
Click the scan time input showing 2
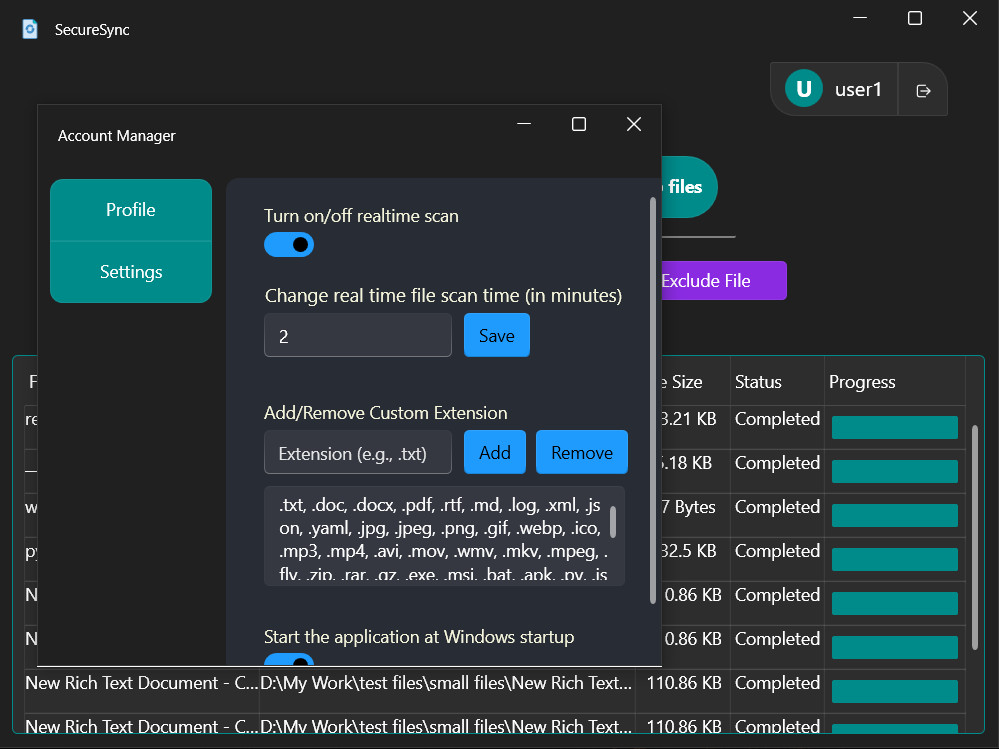coord(357,335)
